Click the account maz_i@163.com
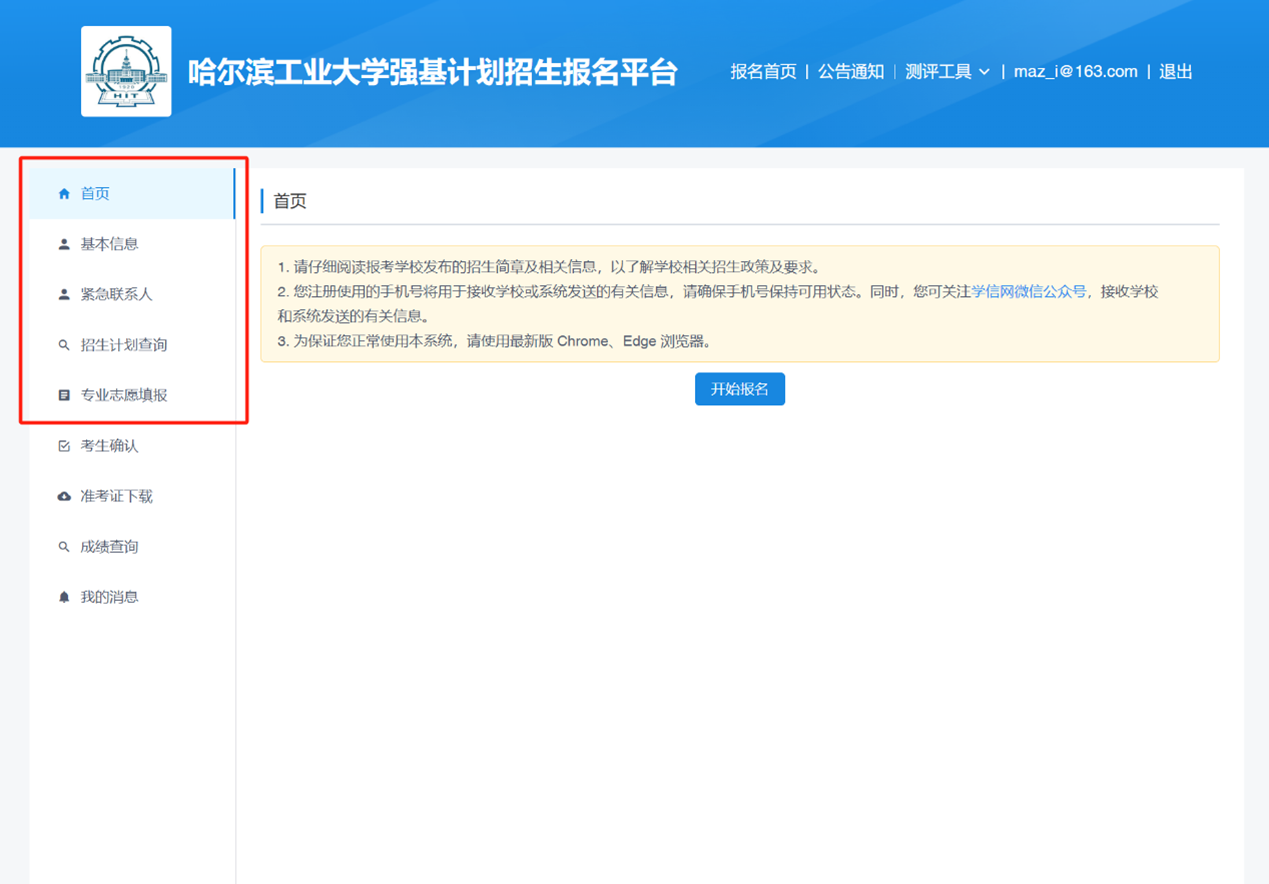Image resolution: width=1269 pixels, height=884 pixels. 1076,72
